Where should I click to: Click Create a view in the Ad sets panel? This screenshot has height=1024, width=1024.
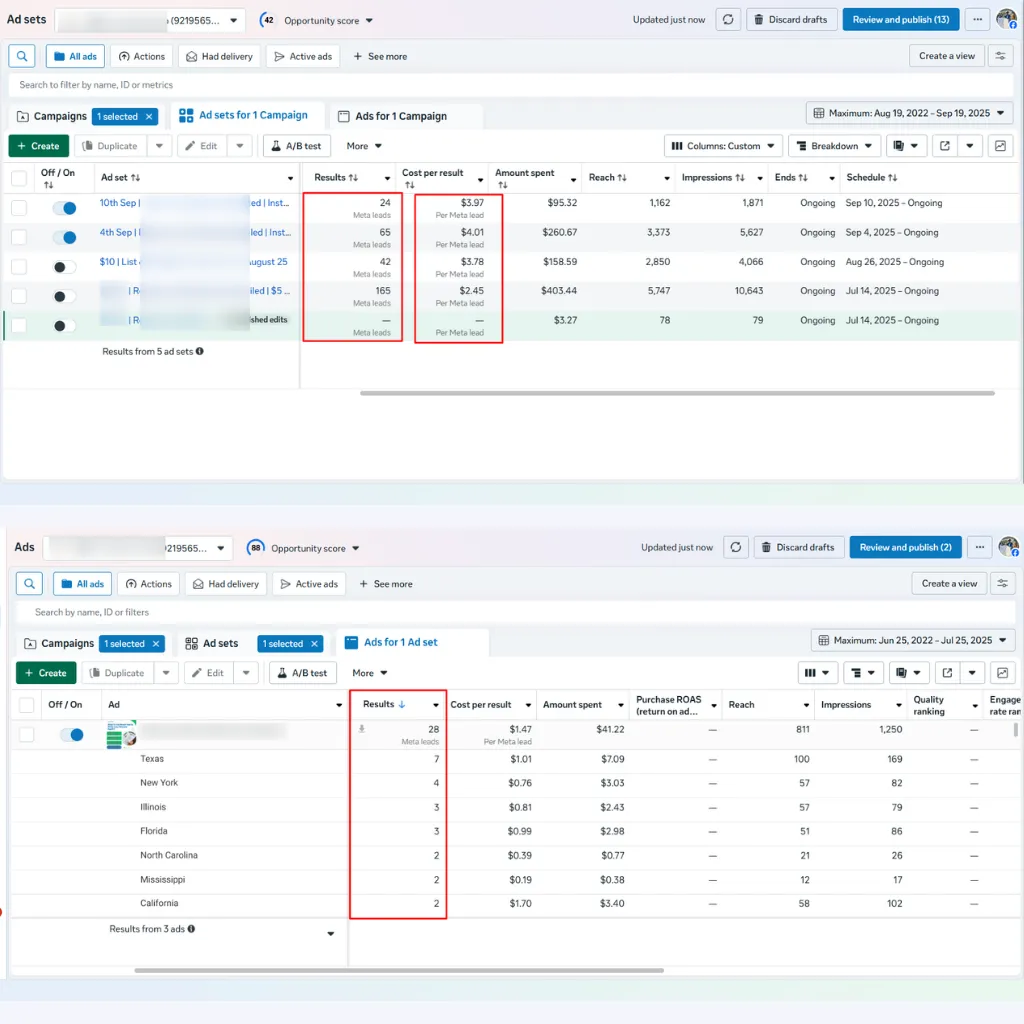946,56
